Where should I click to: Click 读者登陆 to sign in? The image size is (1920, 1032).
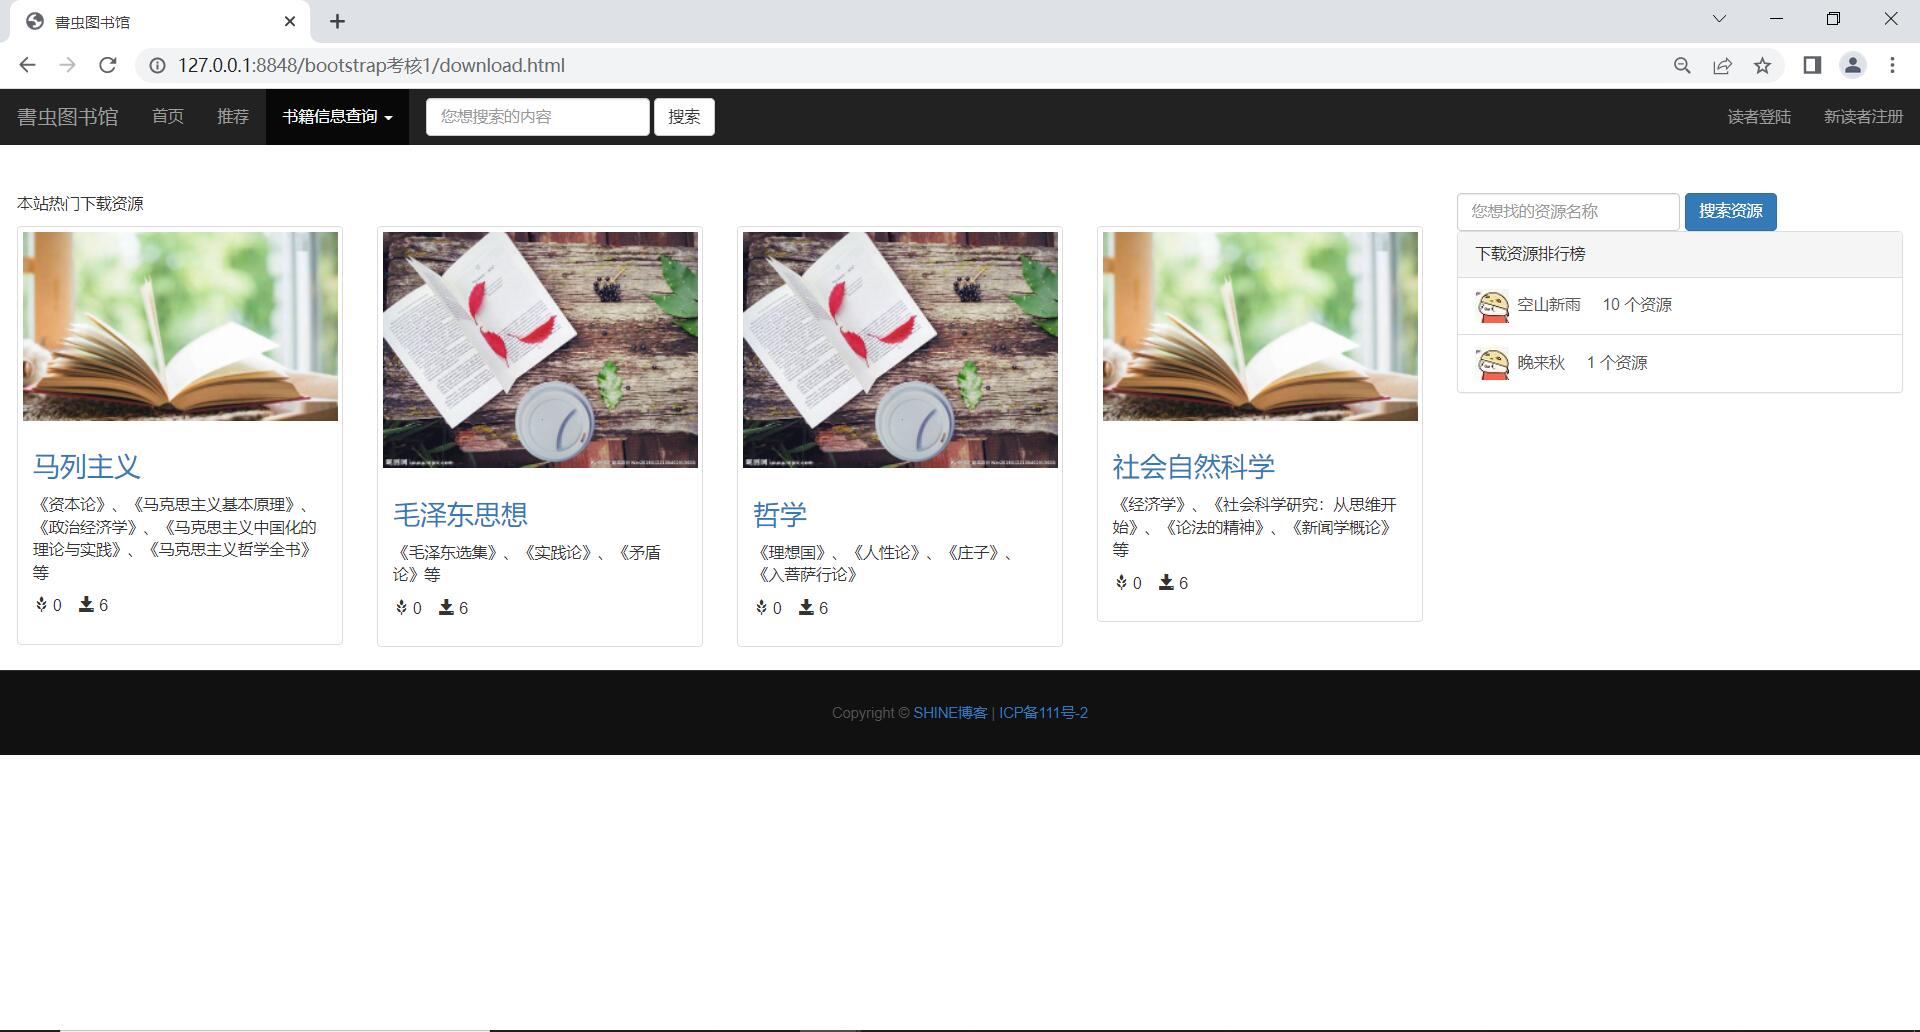pyautogui.click(x=1759, y=116)
